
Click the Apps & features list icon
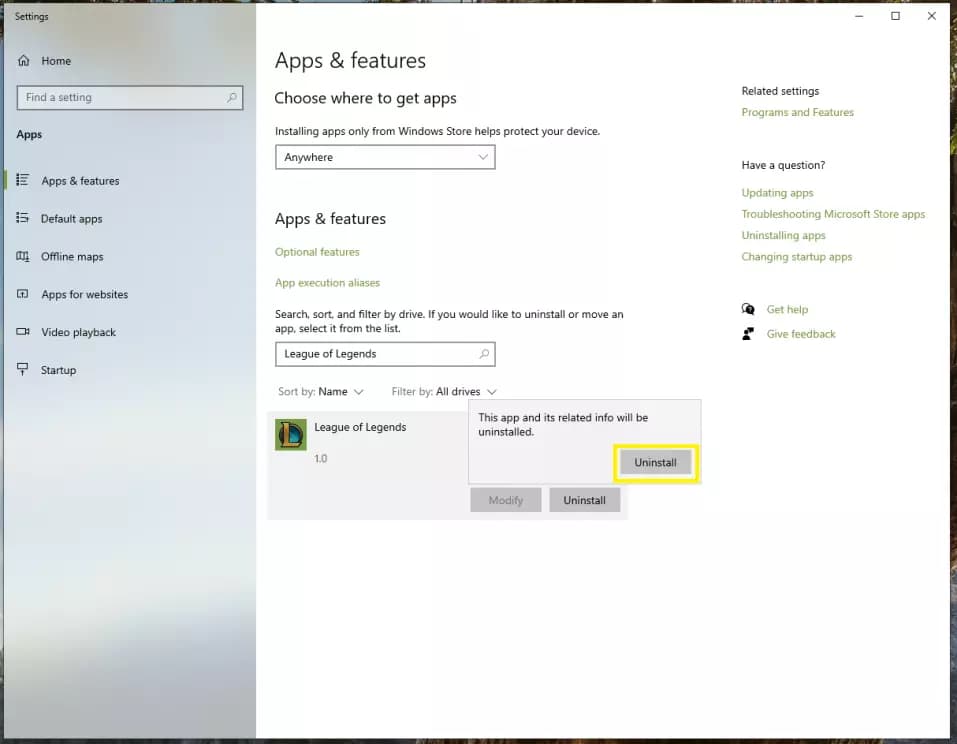[x=23, y=180]
